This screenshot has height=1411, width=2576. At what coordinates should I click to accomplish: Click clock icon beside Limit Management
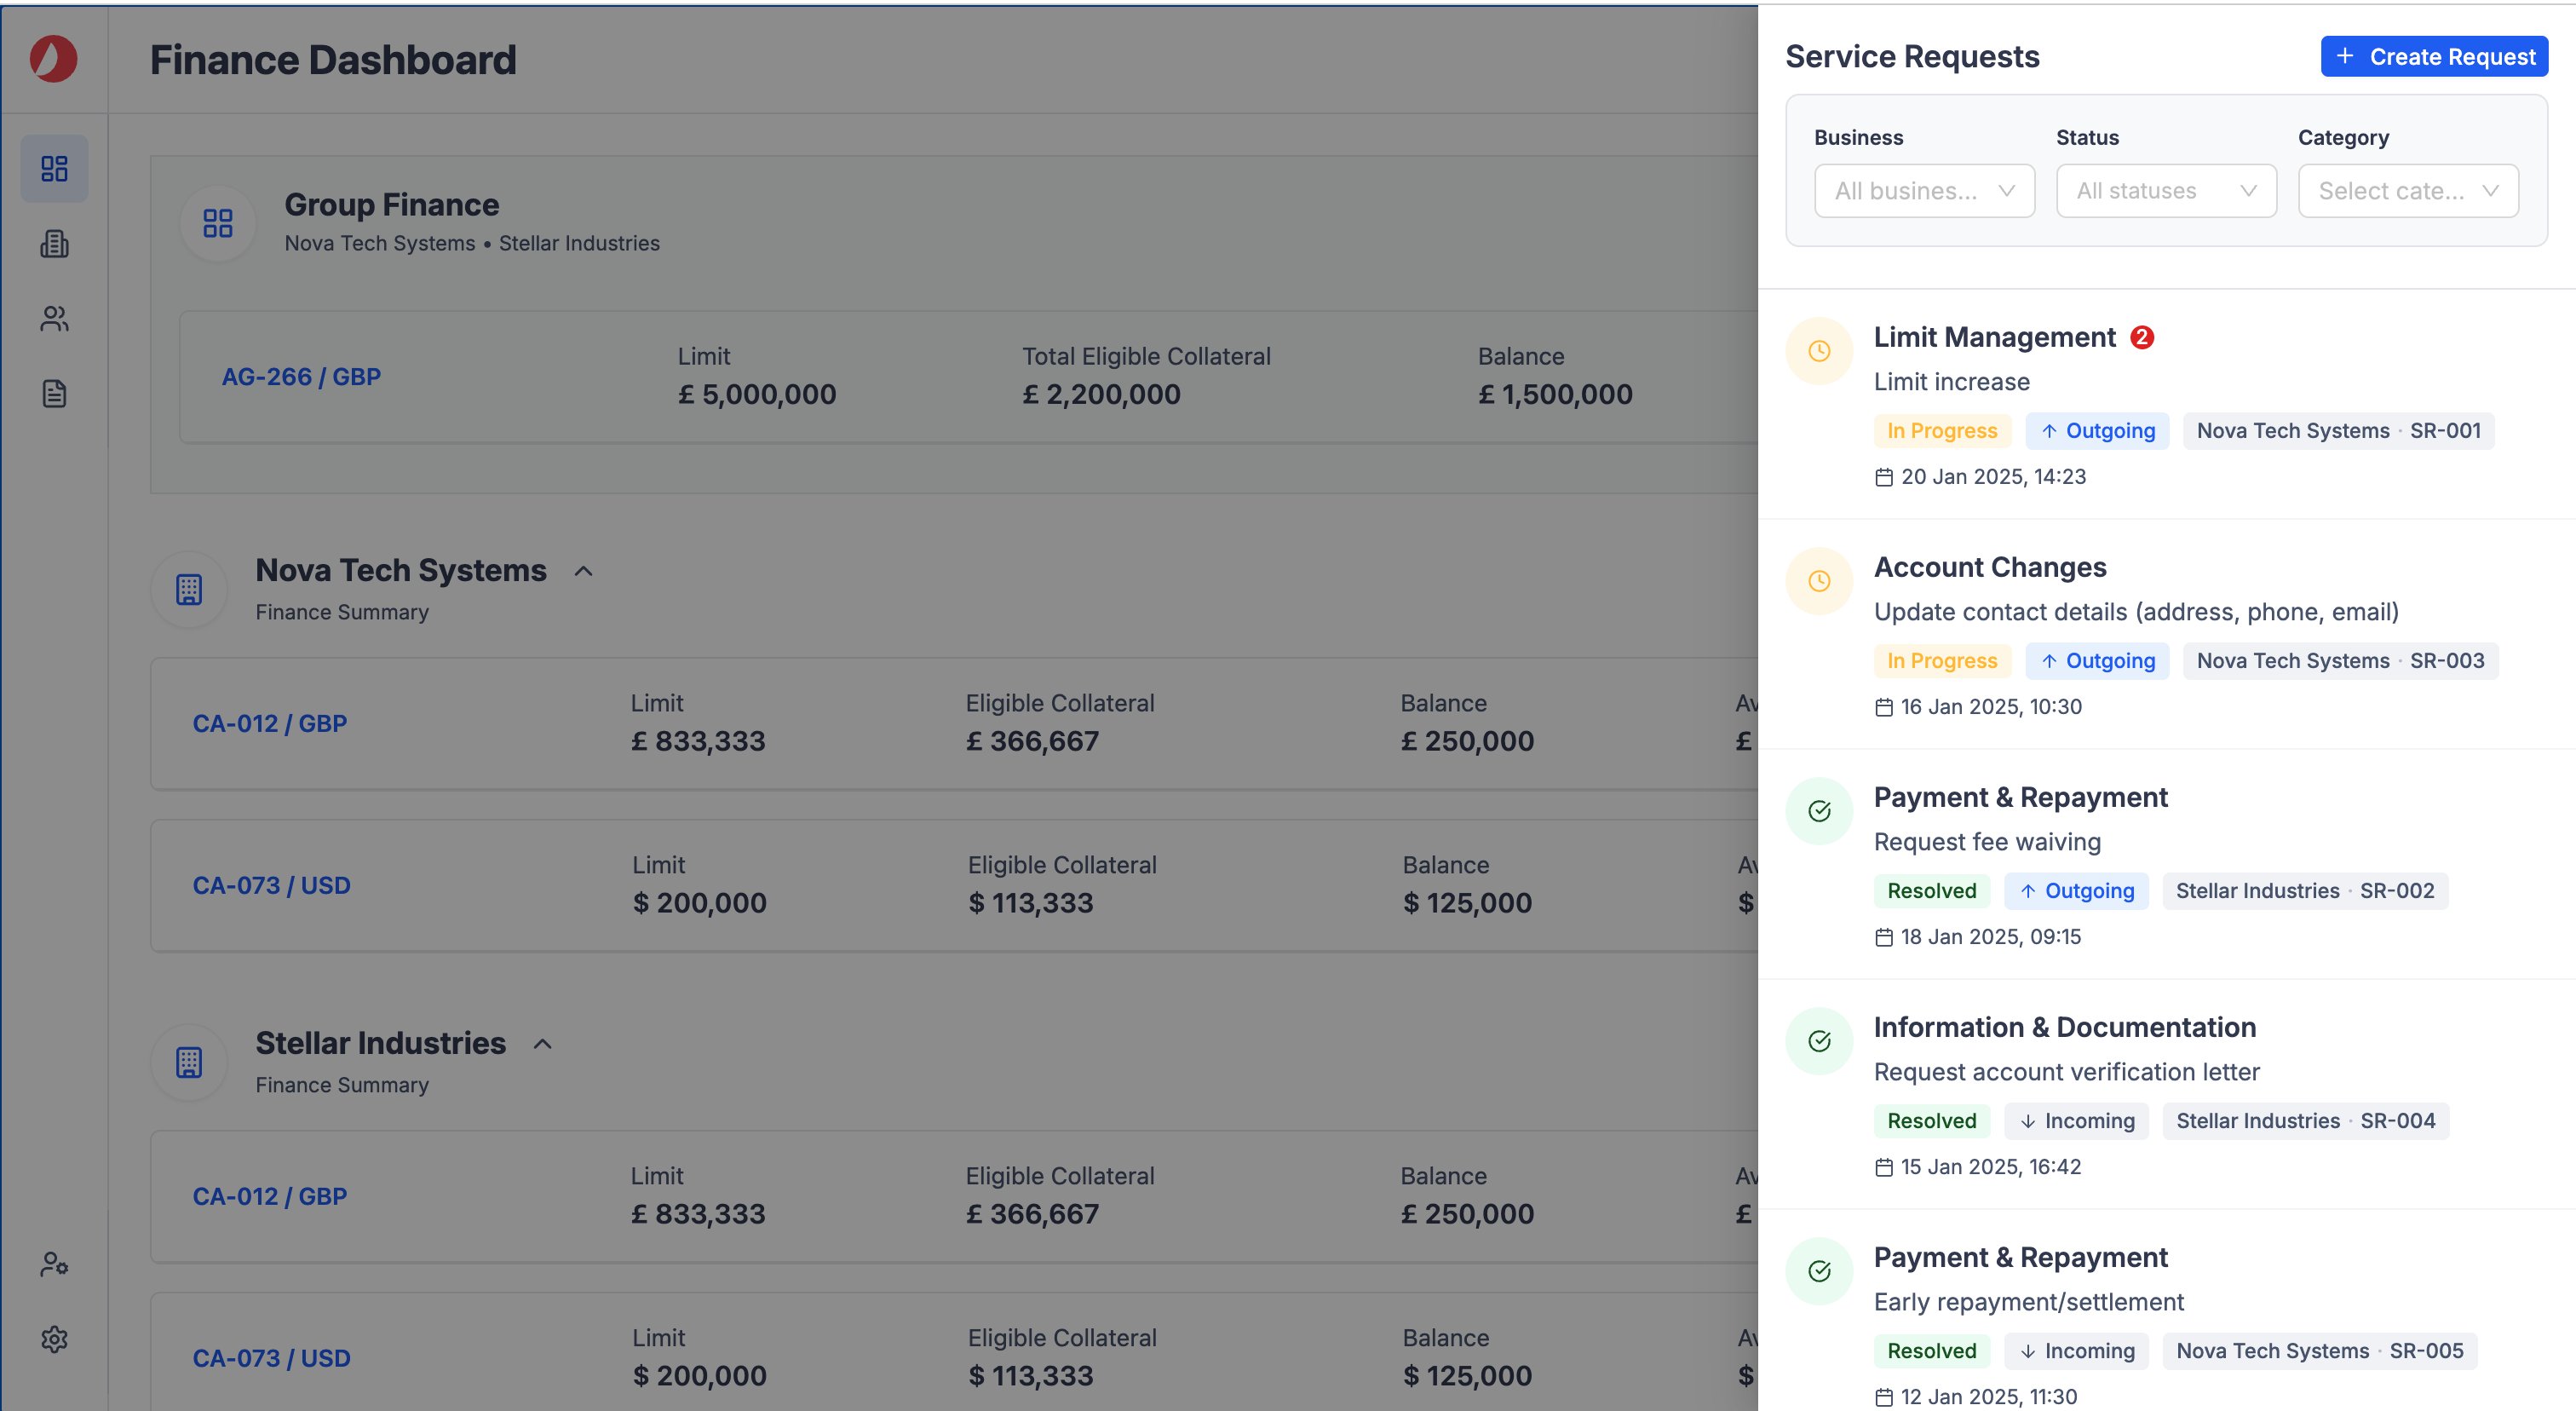1819,351
